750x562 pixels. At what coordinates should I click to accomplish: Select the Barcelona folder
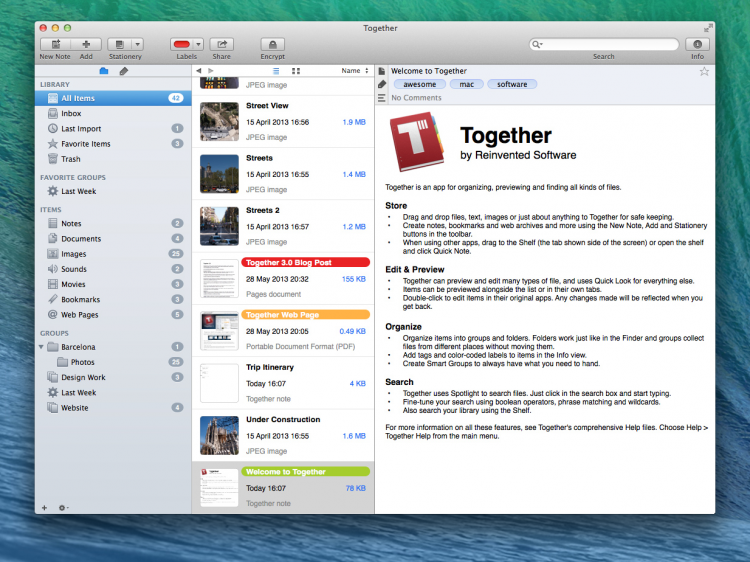tap(113, 347)
